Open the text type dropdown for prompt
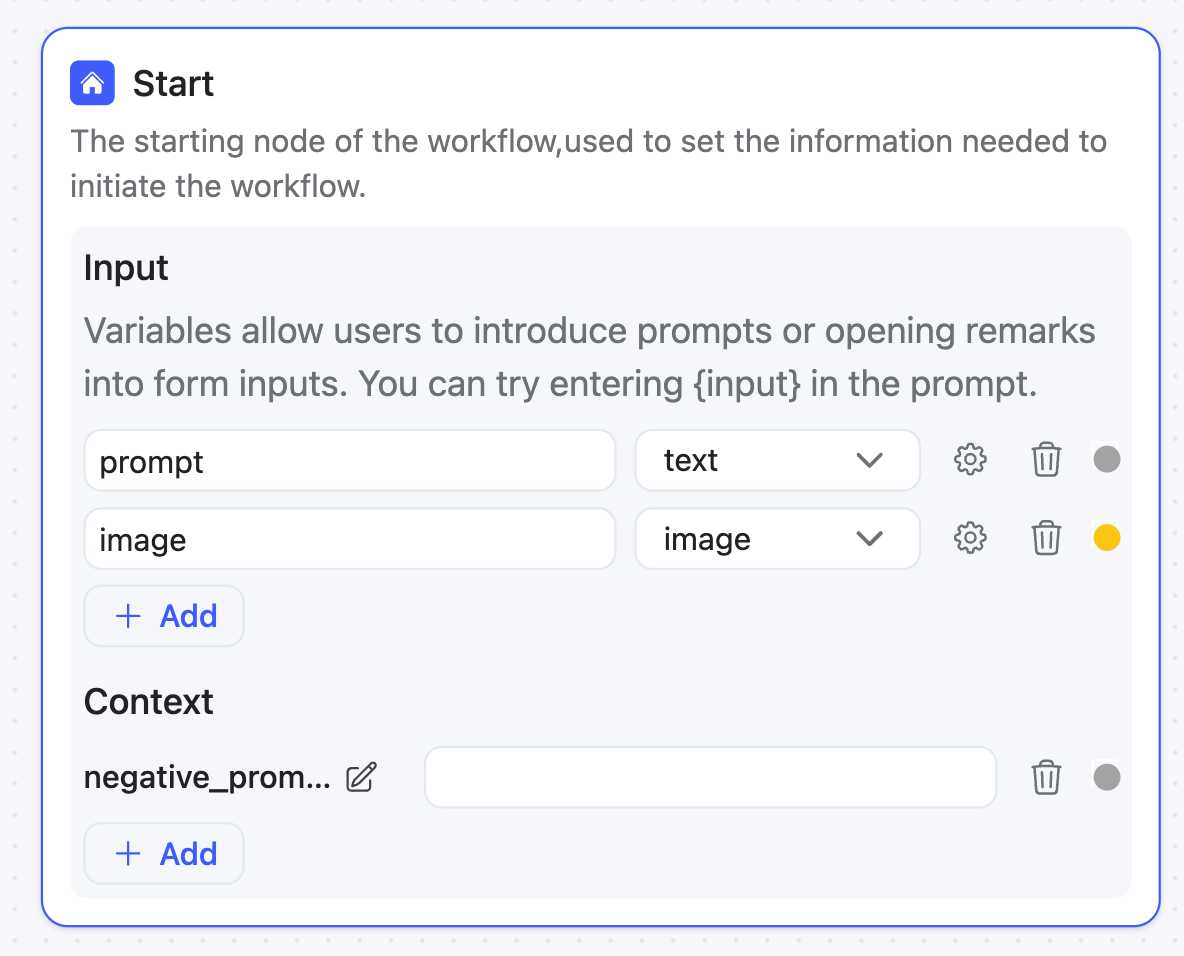The image size is (1184, 956). pos(777,460)
